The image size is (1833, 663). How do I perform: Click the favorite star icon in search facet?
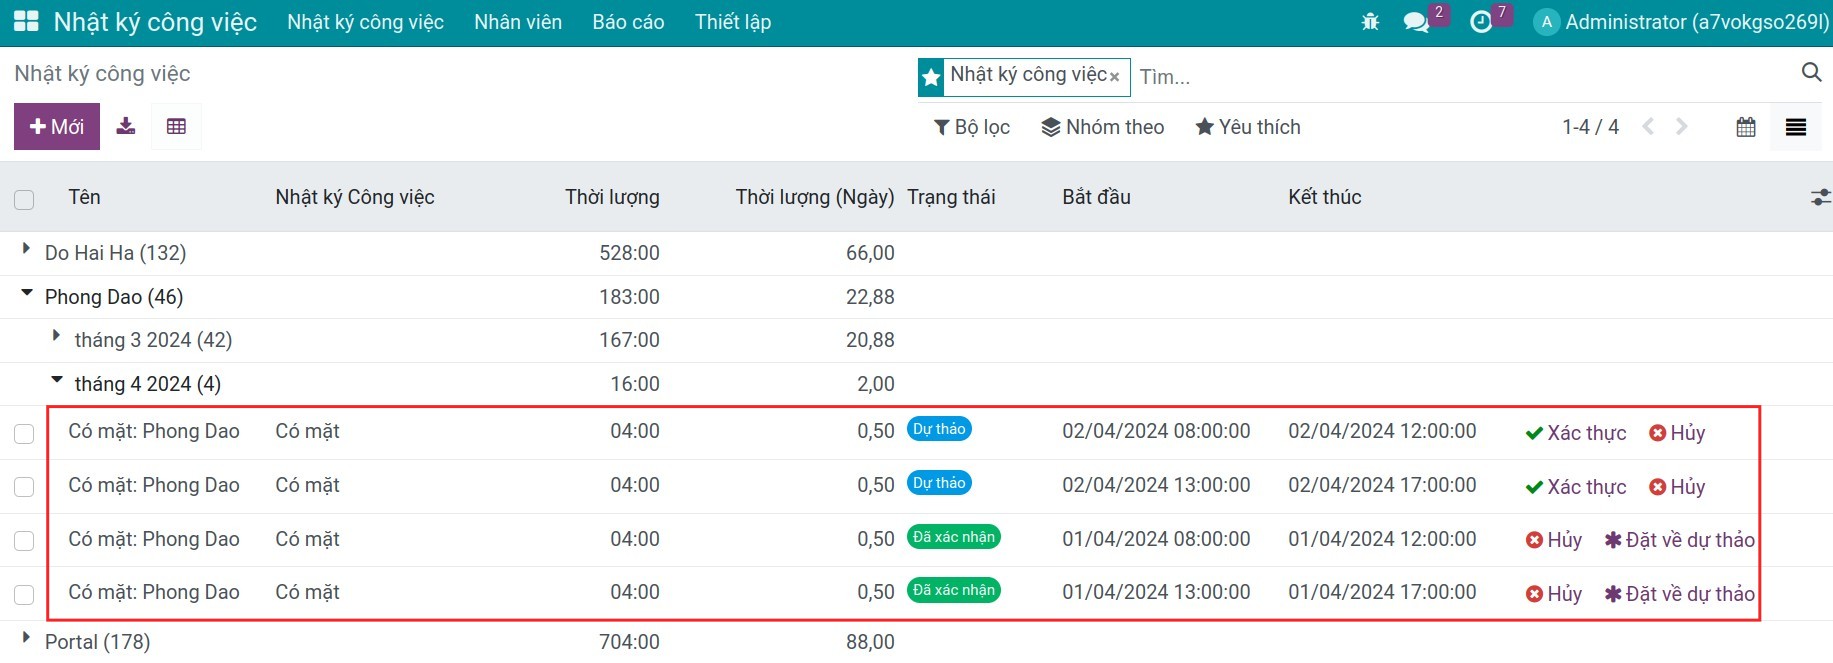click(x=931, y=77)
